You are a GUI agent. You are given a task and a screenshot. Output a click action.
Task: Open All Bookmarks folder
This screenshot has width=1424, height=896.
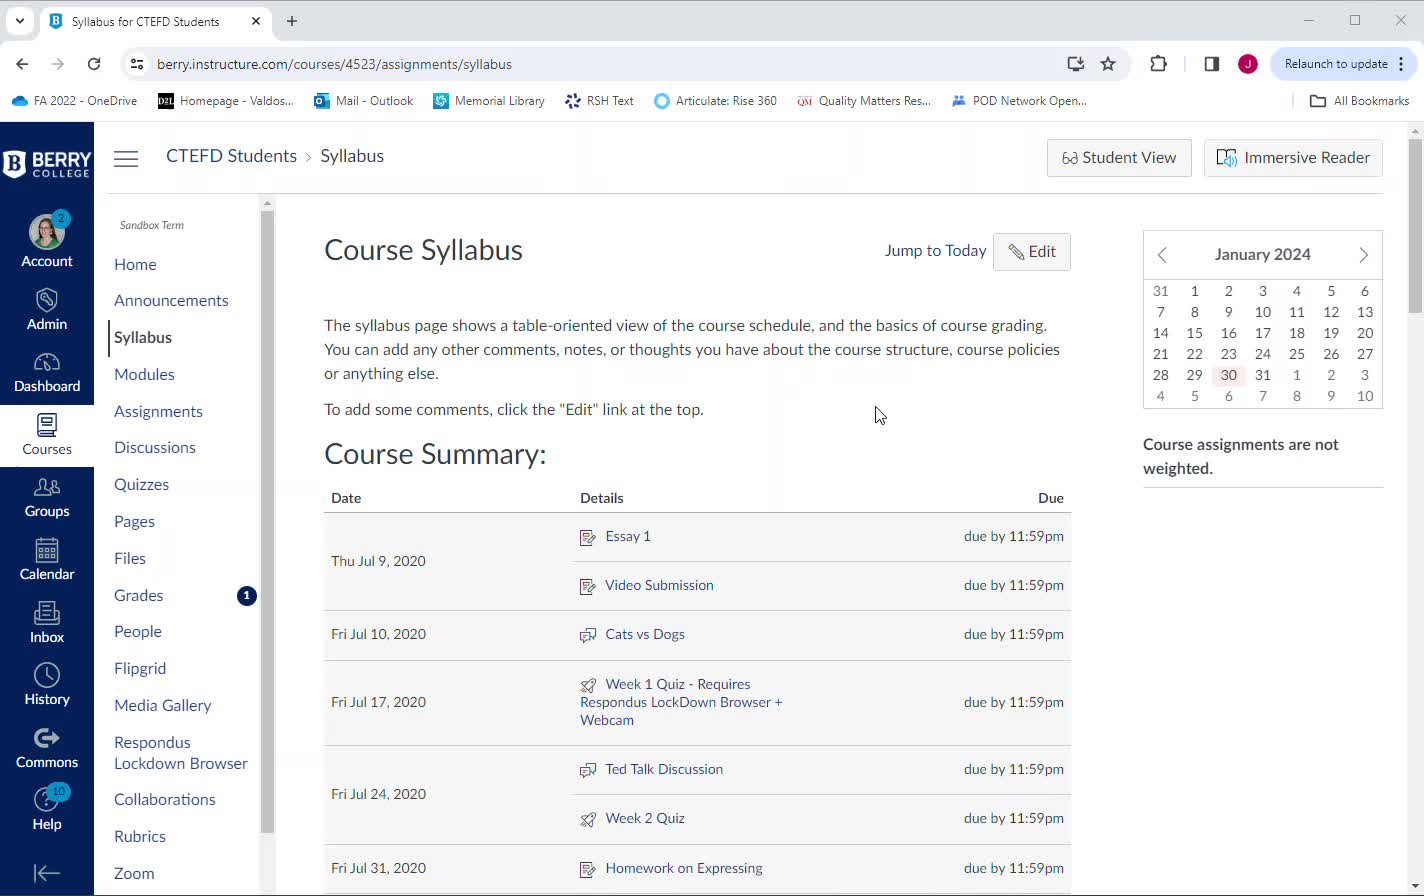click(1359, 101)
